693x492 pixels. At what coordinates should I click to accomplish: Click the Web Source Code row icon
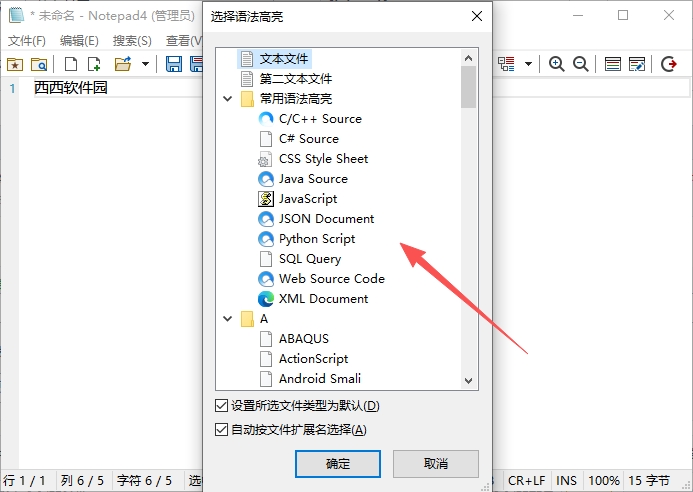[266, 278]
